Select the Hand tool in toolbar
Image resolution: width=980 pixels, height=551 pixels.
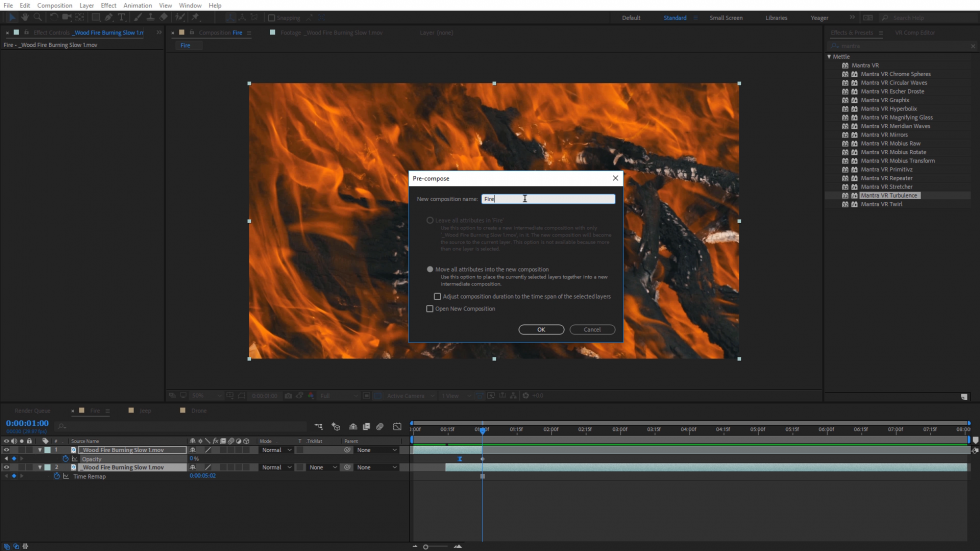click(x=23, y=17)
